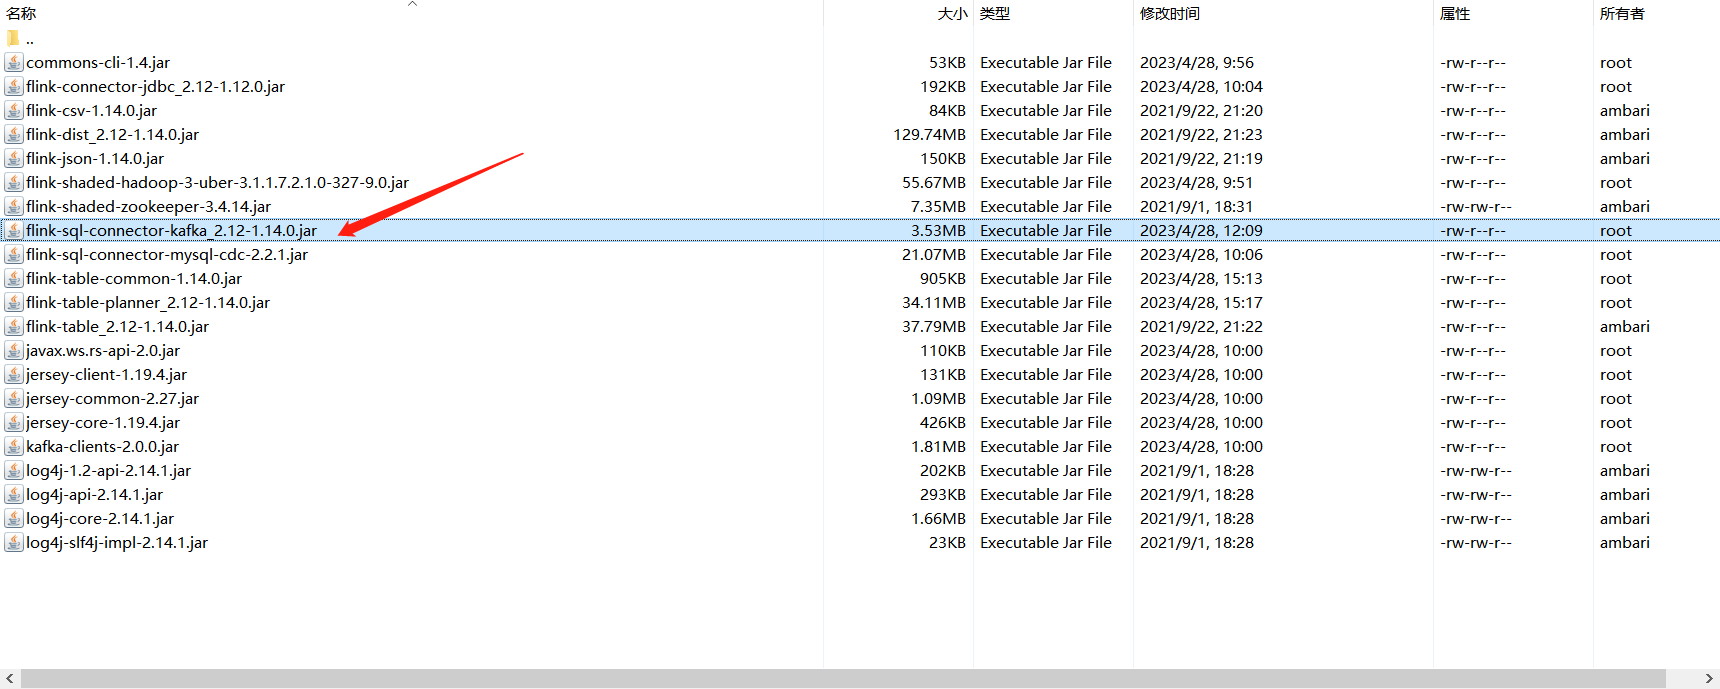Select file name flink-connector-jdbc_2.12-1.12.0.jar
The height and width of the screenshot is (689, 1720).
pyautogui.click(x=156, y=86)
